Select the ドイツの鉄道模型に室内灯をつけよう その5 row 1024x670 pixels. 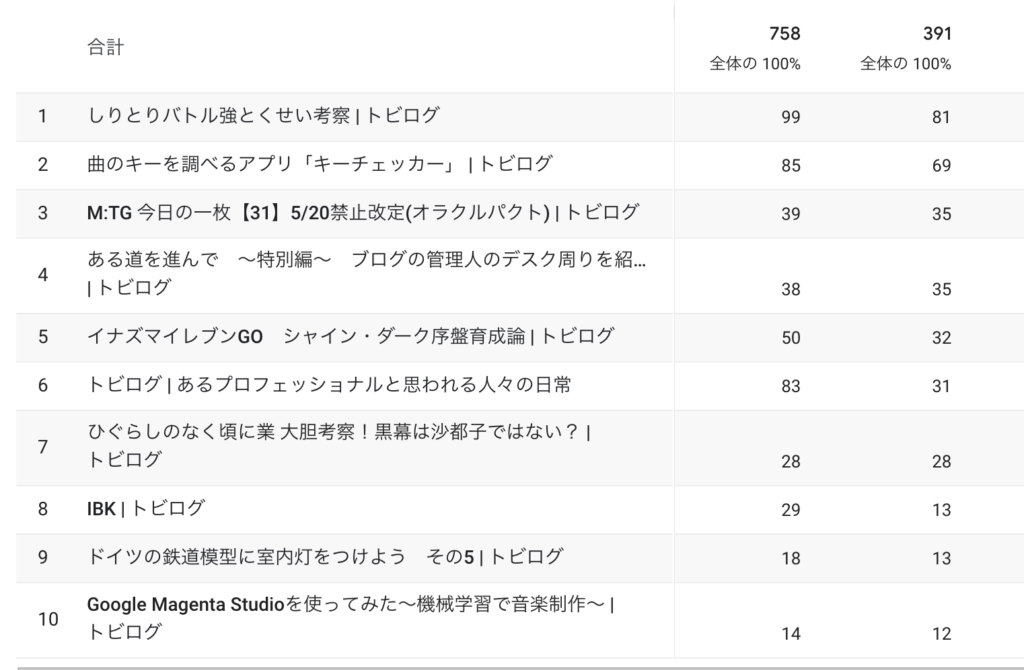tap(325, 557)
